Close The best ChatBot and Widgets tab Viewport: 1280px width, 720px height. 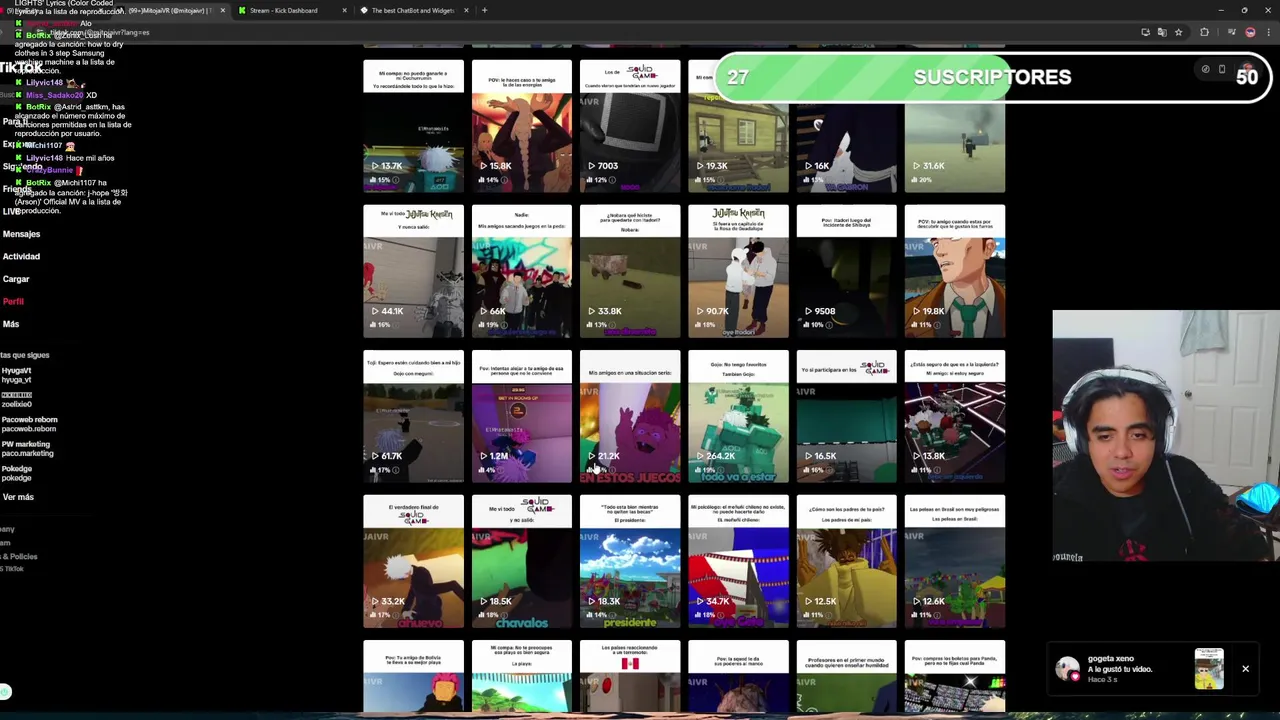(466, 10)
